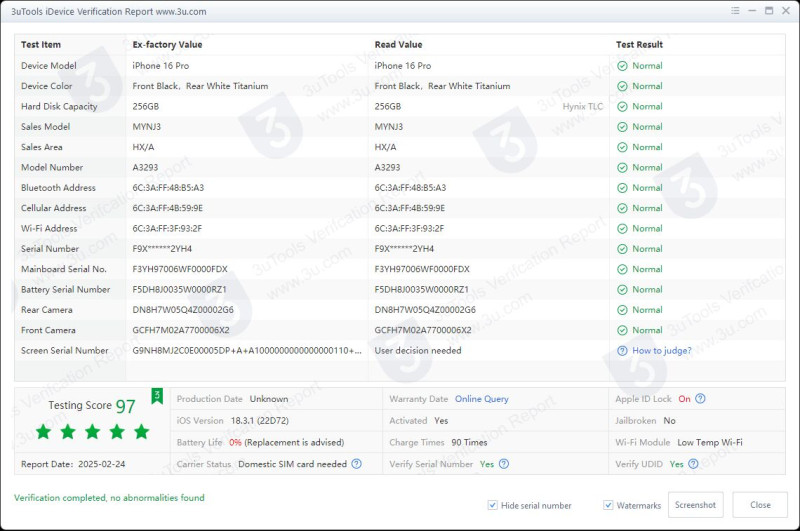Click the Verify Serial Number Yes value
This screenshot has height=531, width=800.
(x=487, y=464)
